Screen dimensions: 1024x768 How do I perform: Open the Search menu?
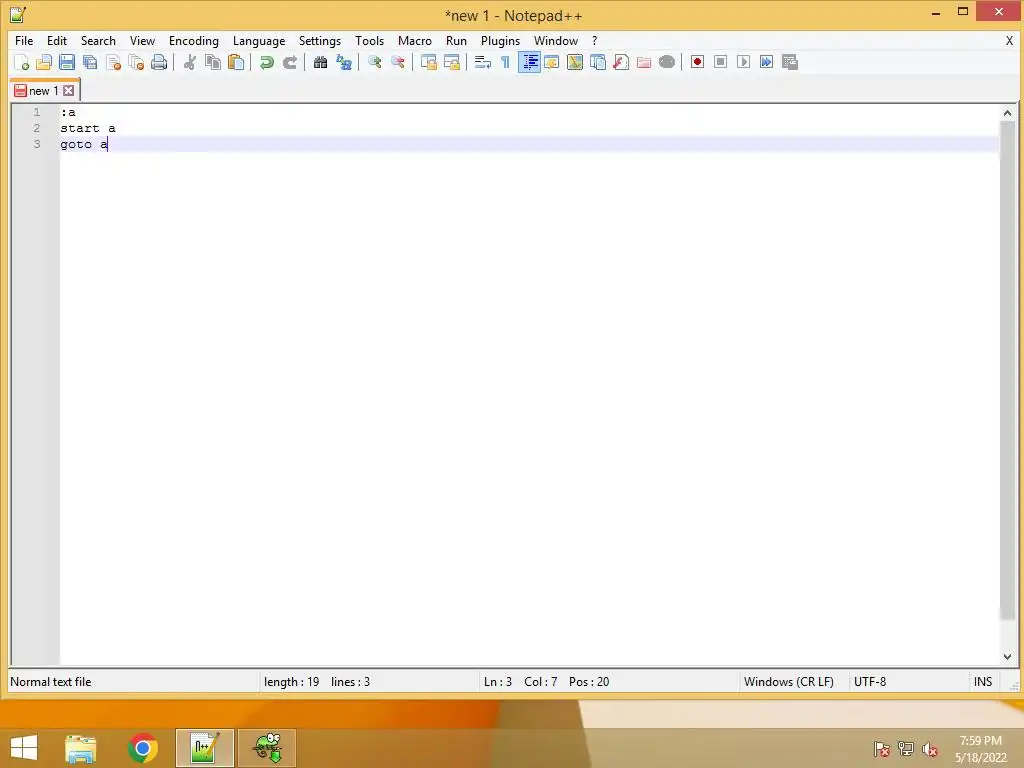click(x=98, y=40)
